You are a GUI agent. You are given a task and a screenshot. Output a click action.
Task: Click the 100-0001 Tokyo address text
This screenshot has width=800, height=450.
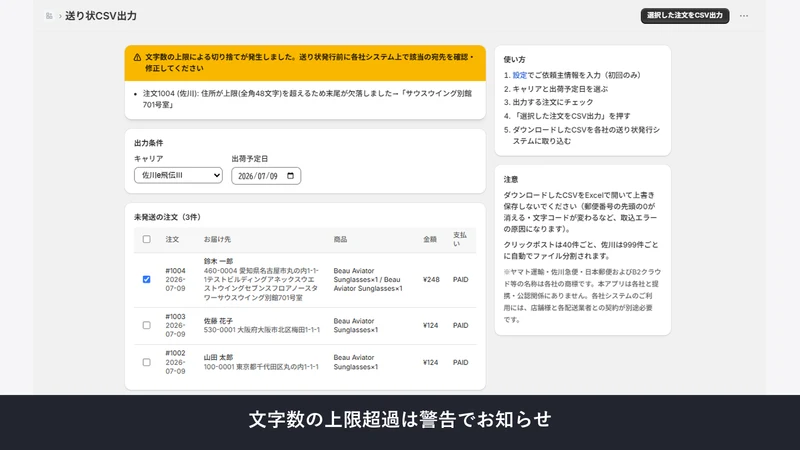pos(261,367)
